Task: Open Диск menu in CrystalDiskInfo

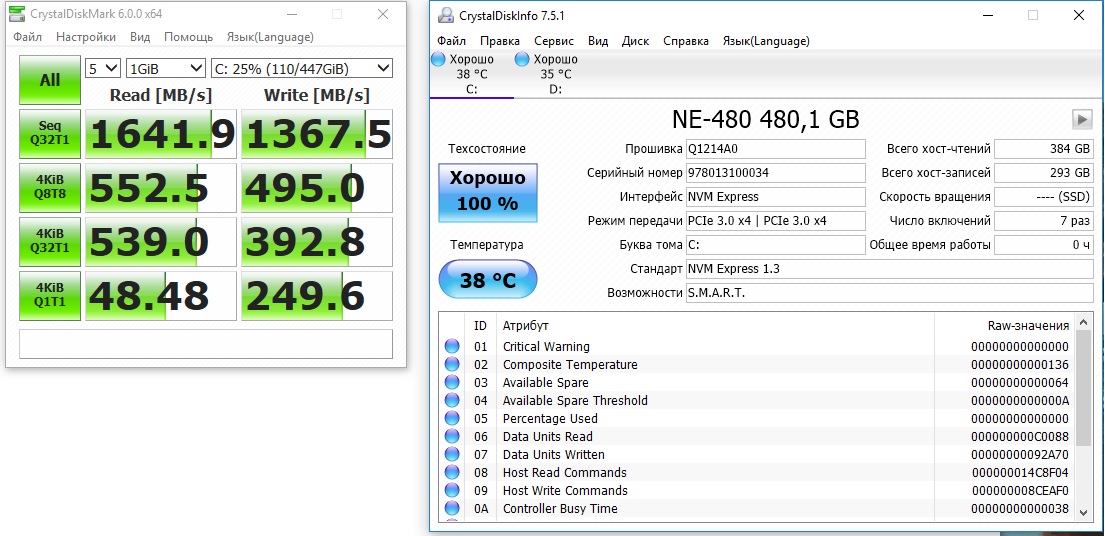Action: point(636,41)
